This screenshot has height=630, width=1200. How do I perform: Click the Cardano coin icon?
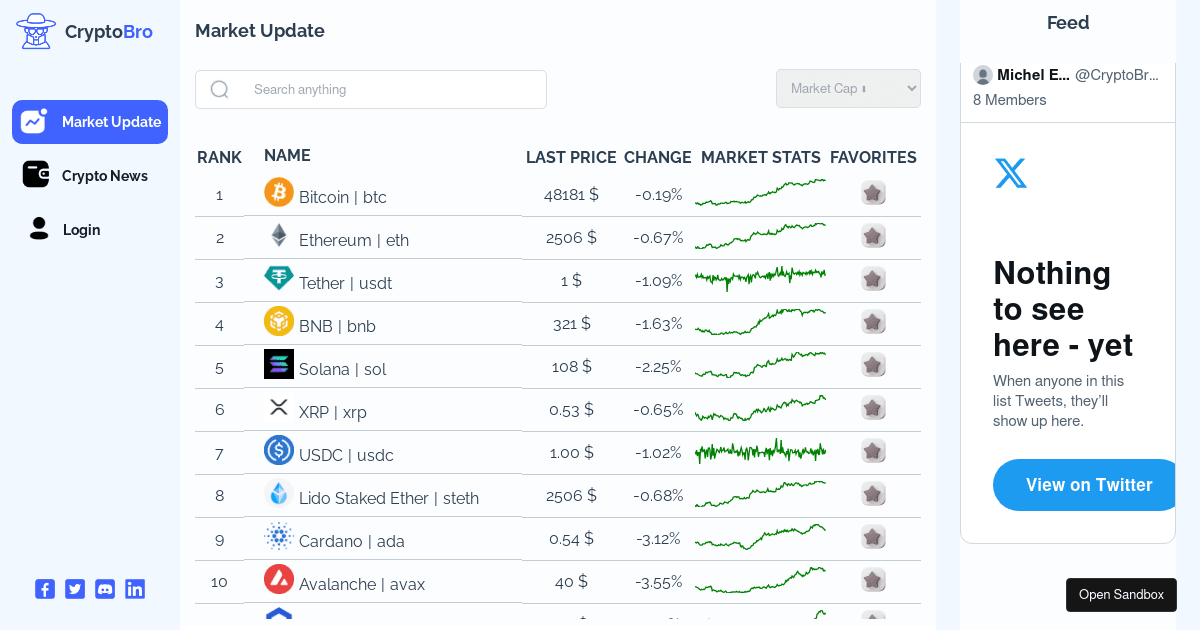point(279,536)
